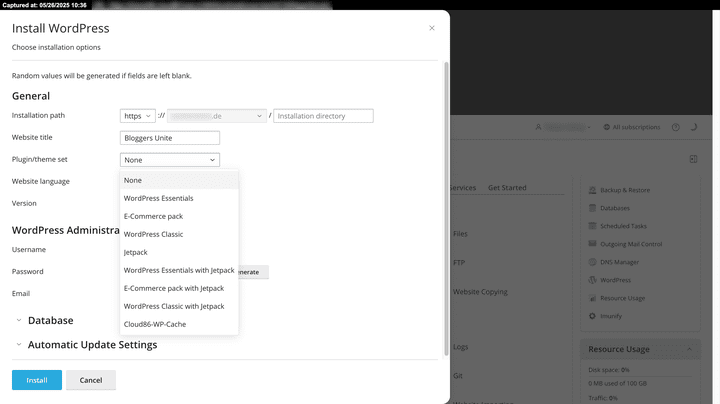Toggle the Plugin/theme set dropdown
Image resolution: width=720 pixels, height=404 pixels.
(x=170, y=160)
